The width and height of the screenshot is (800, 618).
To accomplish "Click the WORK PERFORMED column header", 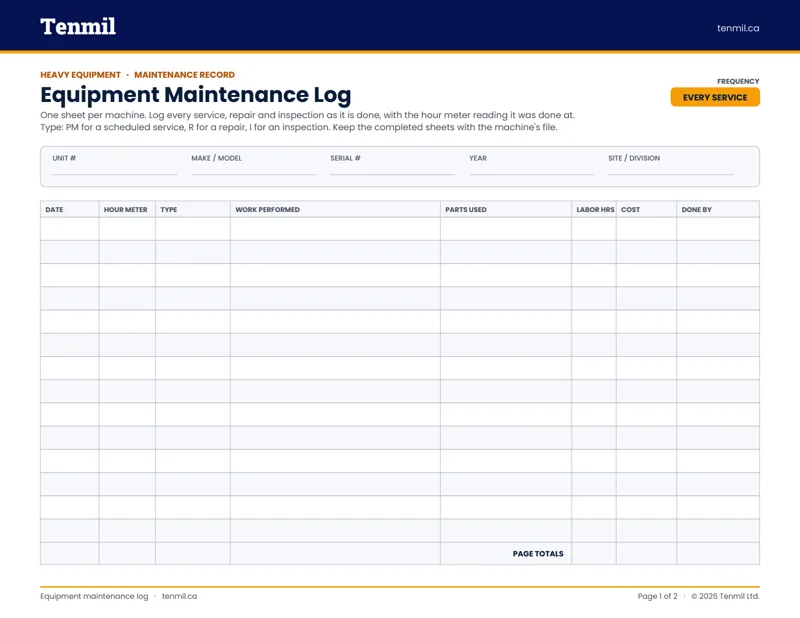I will [335, 209].
